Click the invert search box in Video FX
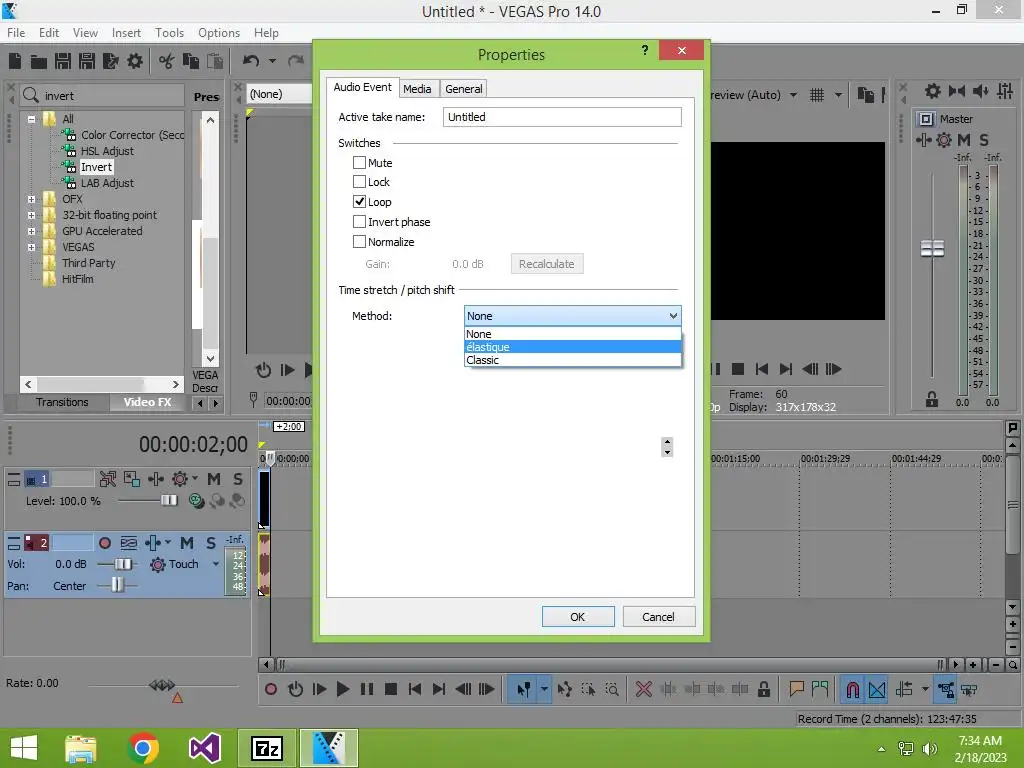Image resolution: width=1024 pixels, height=768 pixels. coord(103,95)
